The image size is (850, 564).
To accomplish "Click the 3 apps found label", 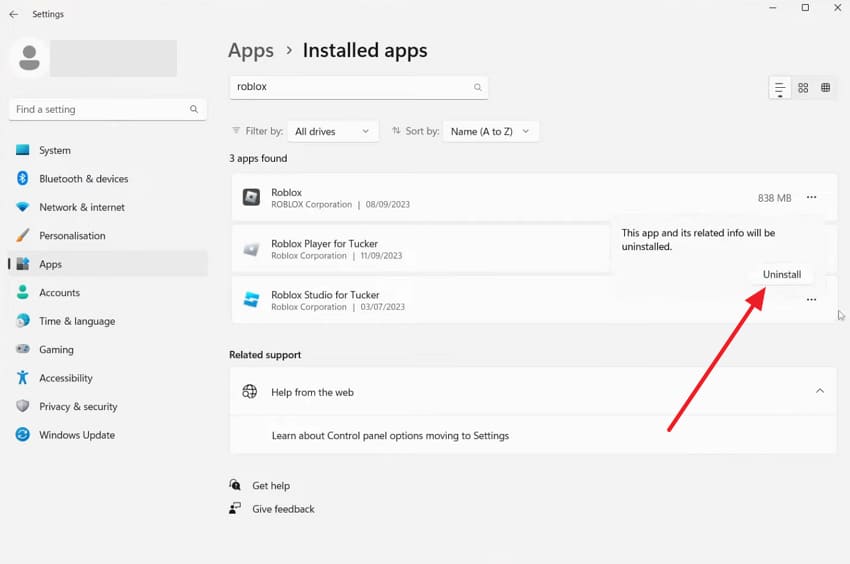I will pos(258,158).
